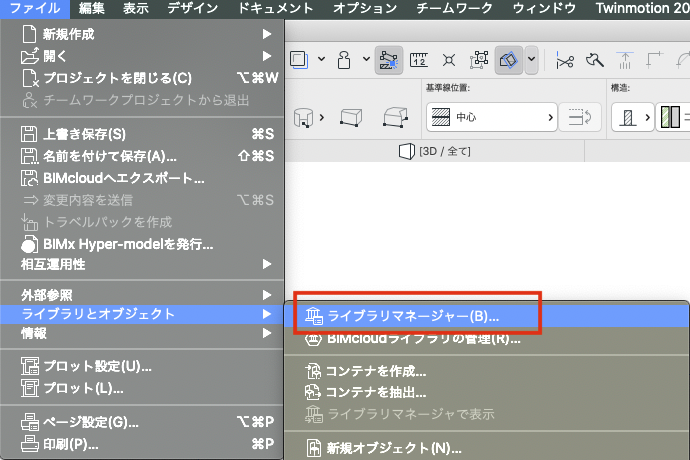
Task: Click the new document icon beside 新規作成
Action: point(29,34)
